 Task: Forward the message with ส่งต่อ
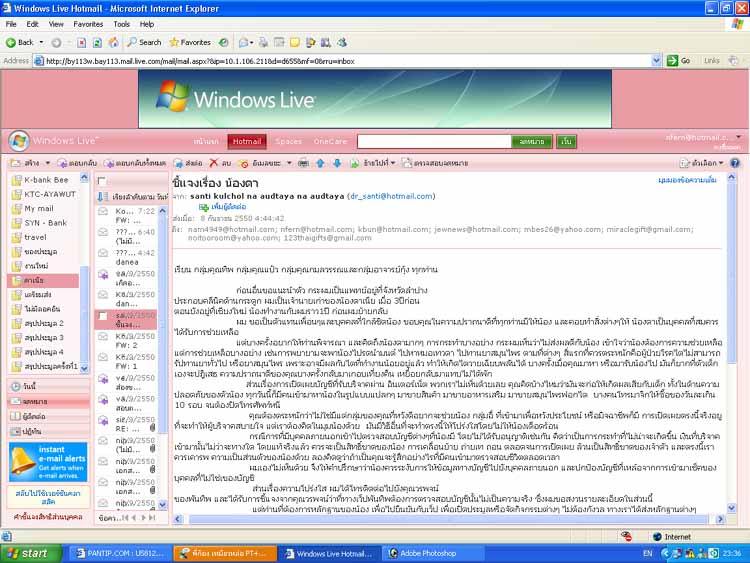click(188, 163)
